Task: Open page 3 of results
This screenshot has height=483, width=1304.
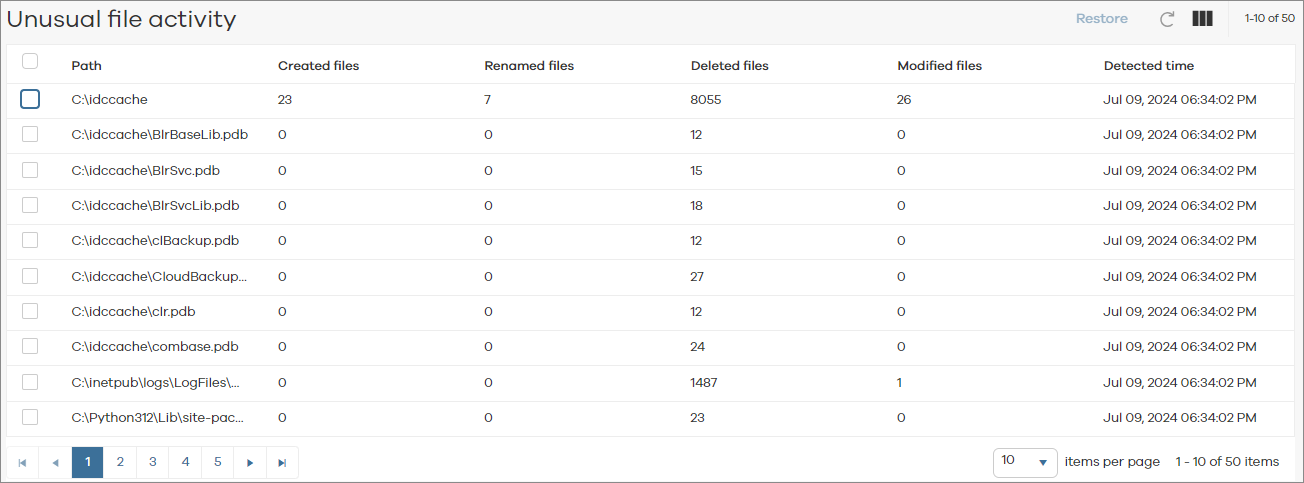Action: tap(152, 462)
